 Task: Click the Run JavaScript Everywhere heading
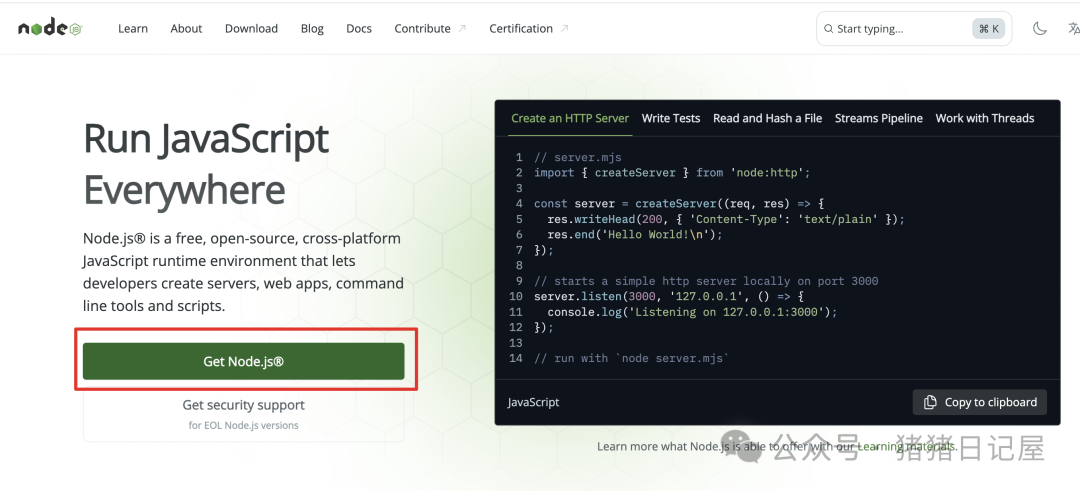coord(206,164)
